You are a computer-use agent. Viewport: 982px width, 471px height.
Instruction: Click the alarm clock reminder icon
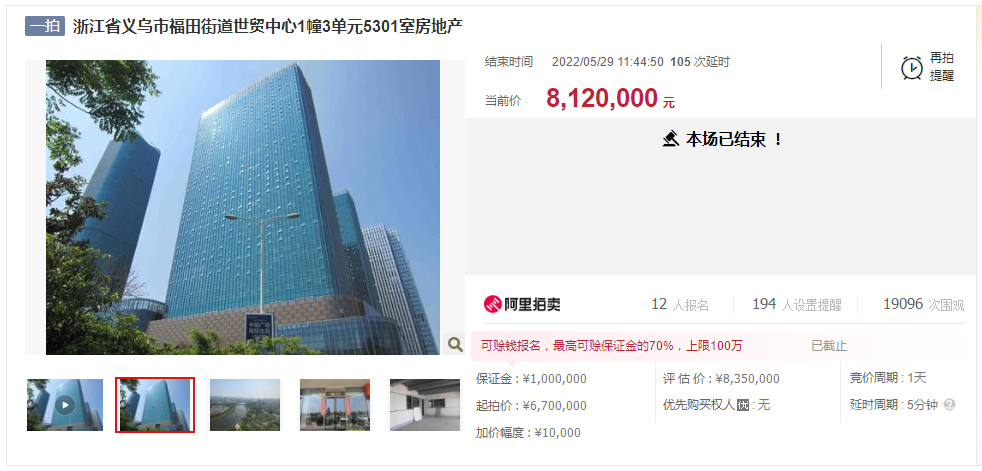[x=911, y=68]
